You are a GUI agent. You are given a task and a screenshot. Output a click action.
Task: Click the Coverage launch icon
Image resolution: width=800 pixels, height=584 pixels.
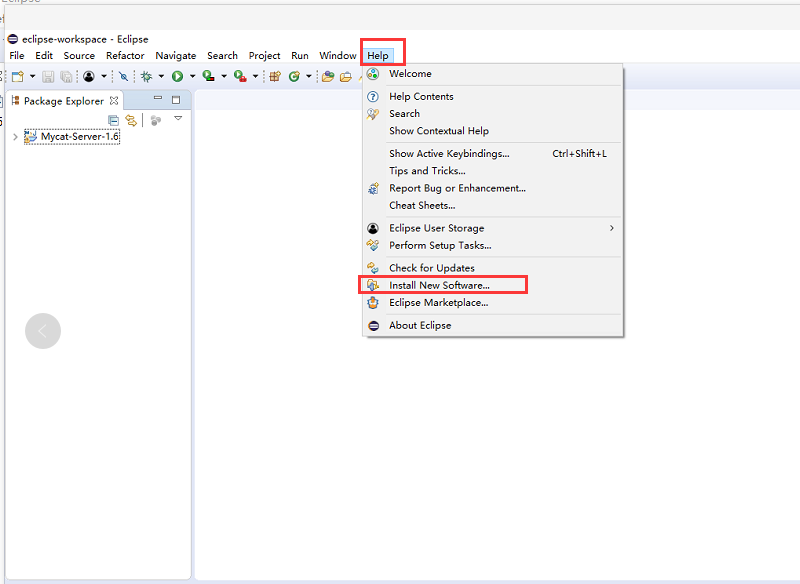209,77
